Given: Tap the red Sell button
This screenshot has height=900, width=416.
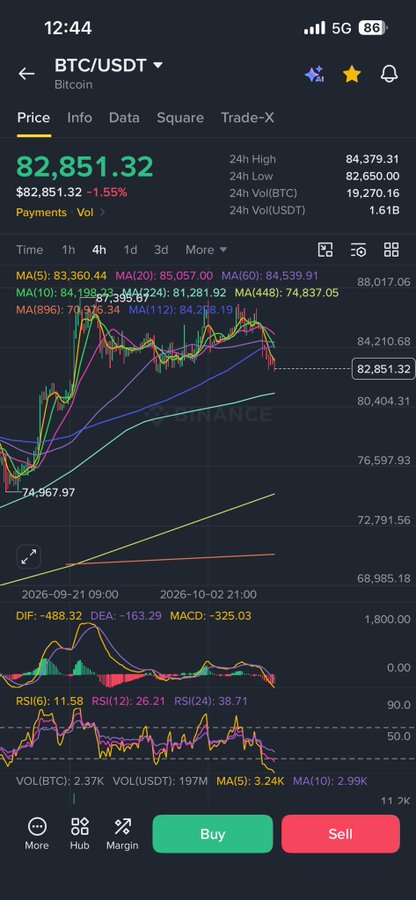Looking at the screenshot, I should pyautogui.click(x=340, y=833).
